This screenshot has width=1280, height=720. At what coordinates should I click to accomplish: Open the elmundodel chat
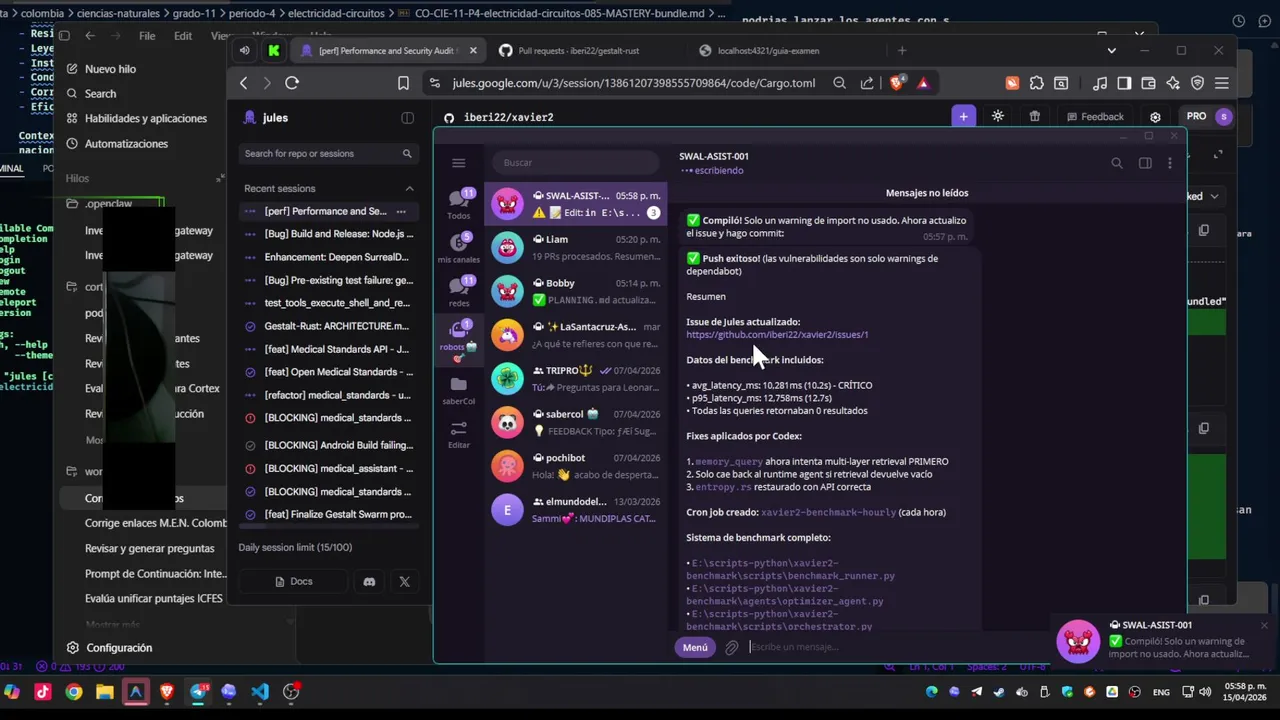[576, 510]
